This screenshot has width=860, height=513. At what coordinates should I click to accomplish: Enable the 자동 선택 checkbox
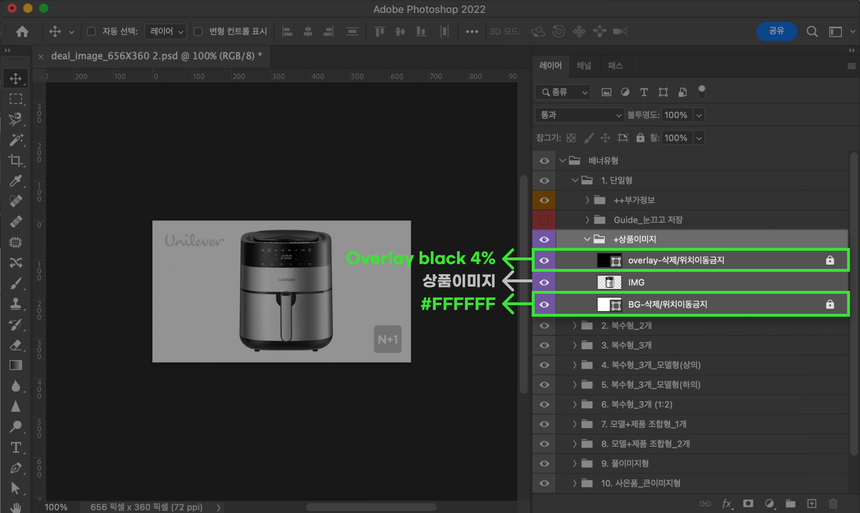[92, 32]
